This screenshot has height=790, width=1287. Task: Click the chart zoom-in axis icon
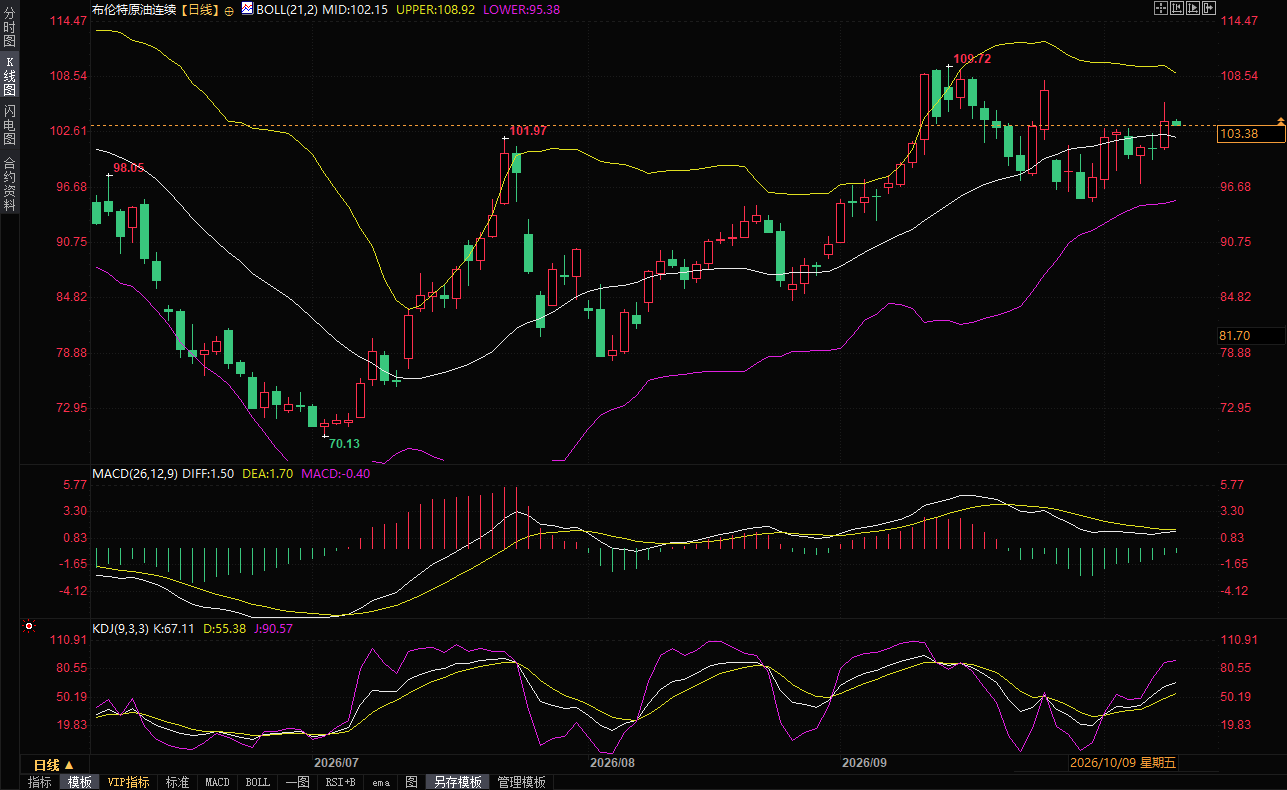1194,8
